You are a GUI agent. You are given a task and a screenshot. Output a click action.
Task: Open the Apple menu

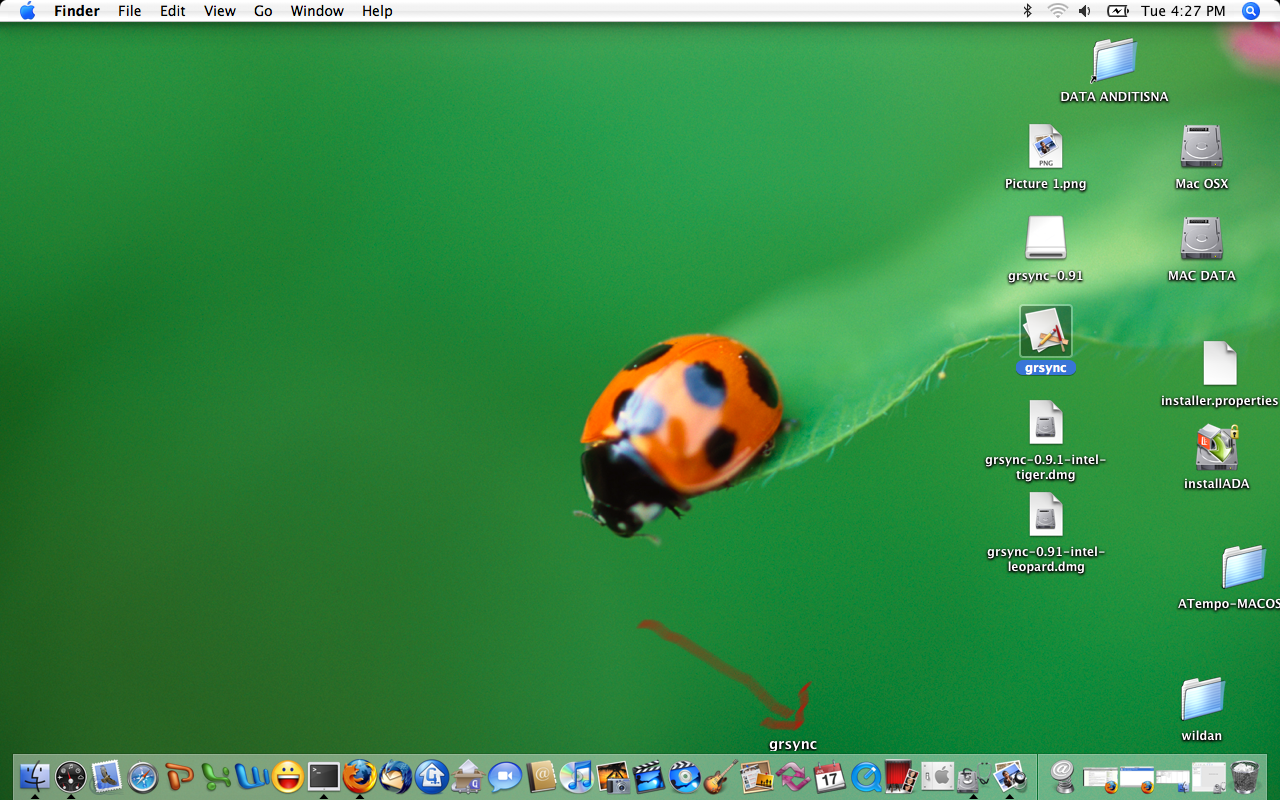coord(27,11)
